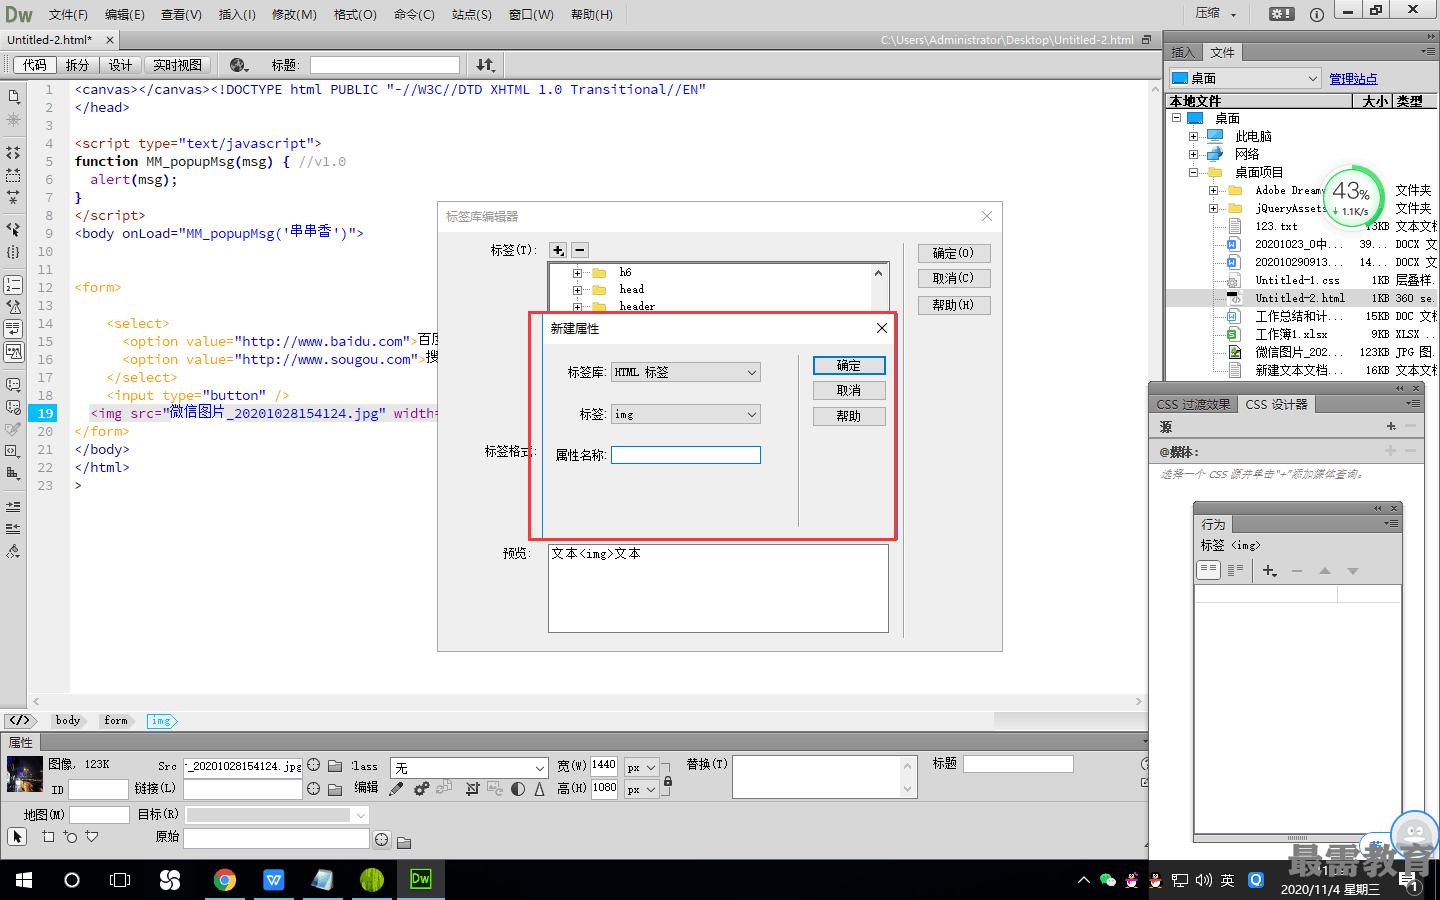Click the add behavior plus icon
The width and height of the screenshot is (1440, 900).
coord(1270,571)
